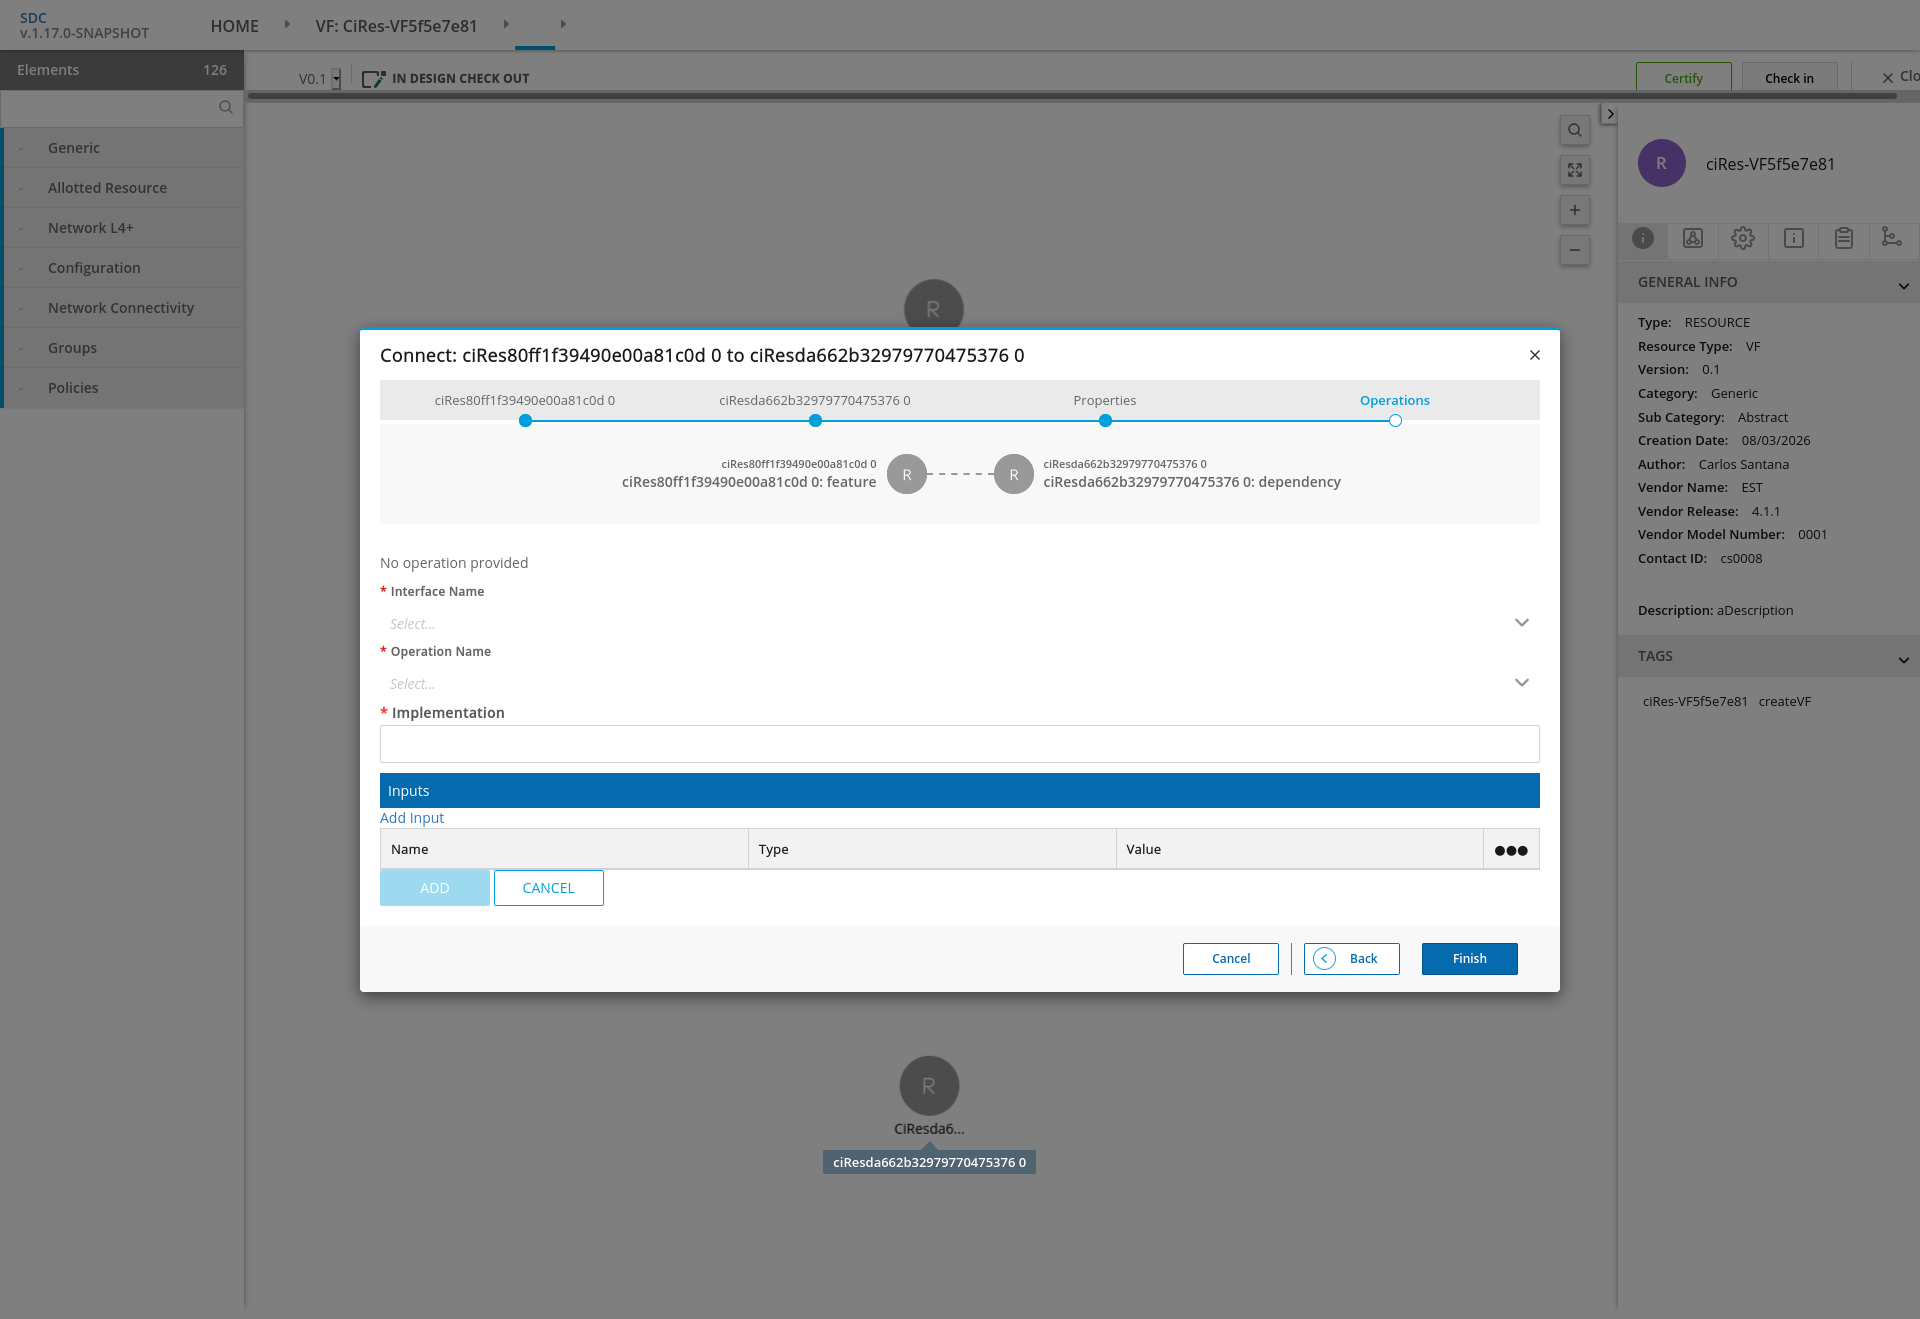Click the breadcrumb arrow after HOME

[x=287, y=24]
